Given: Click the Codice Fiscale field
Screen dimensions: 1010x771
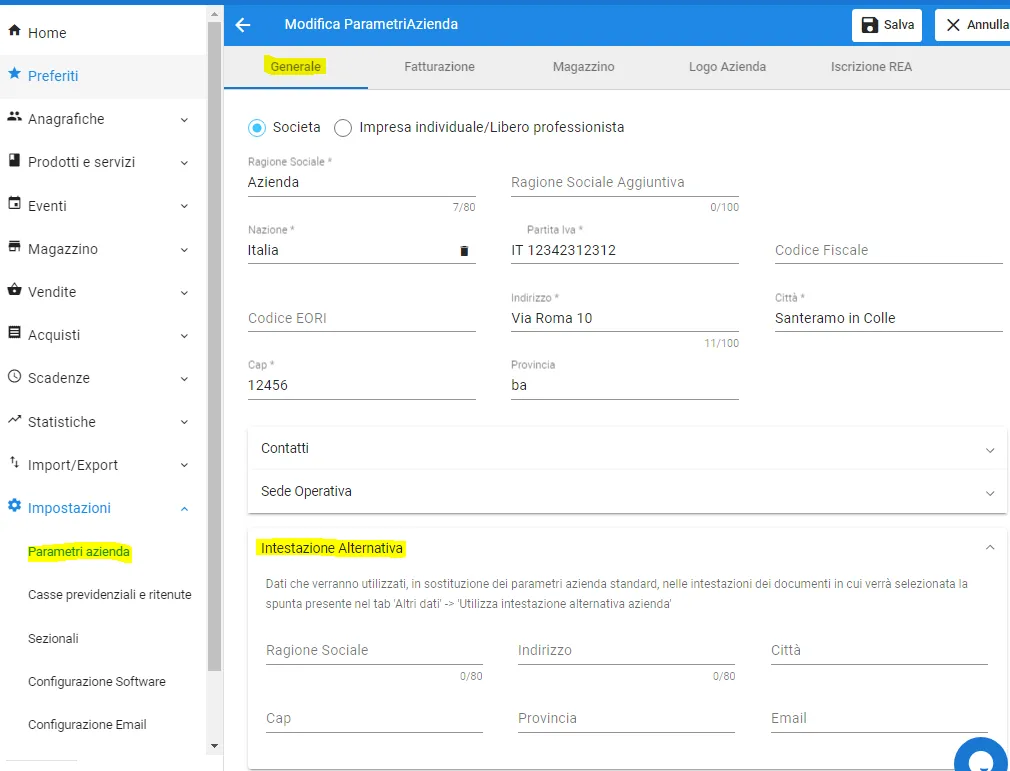Looking at the screenshot, I should pos(889,251).
